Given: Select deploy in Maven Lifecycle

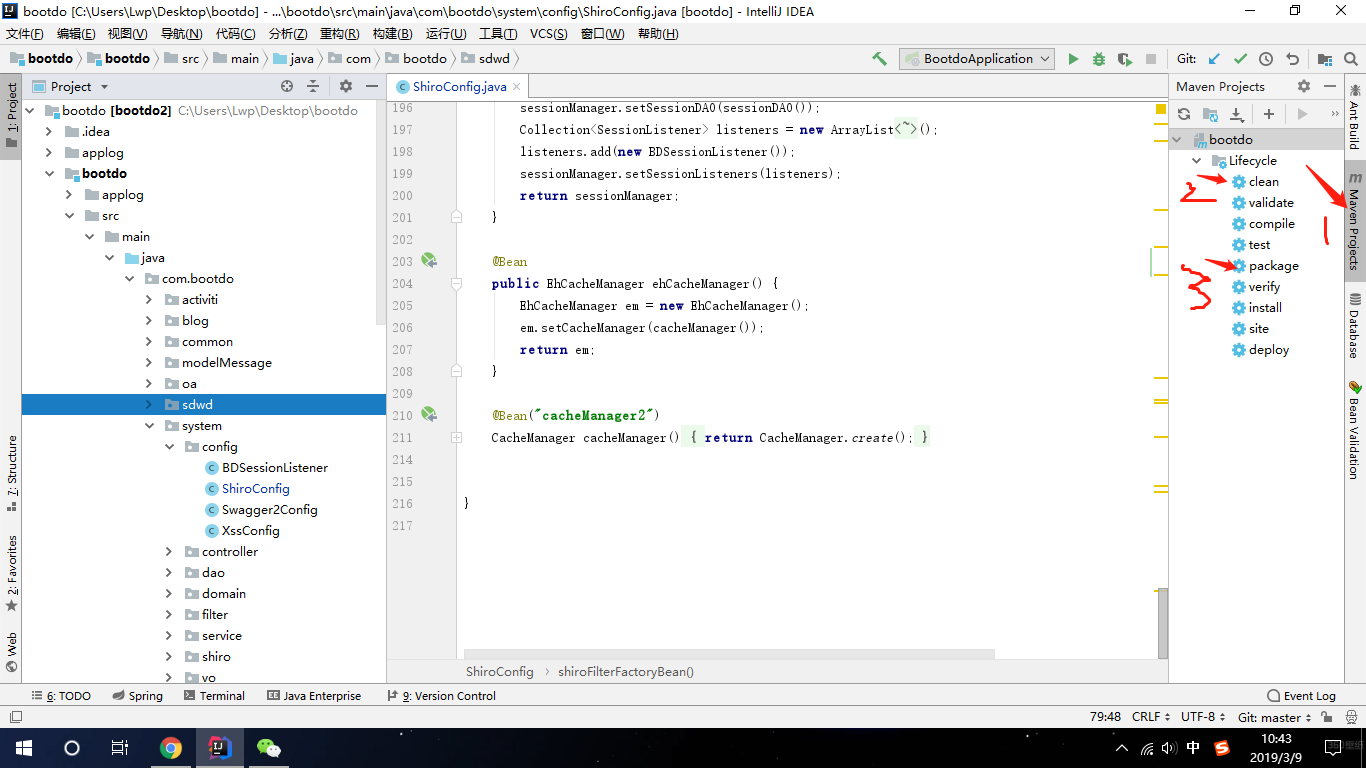Looking at the screenshot, I should click(x=1269, y=350).
